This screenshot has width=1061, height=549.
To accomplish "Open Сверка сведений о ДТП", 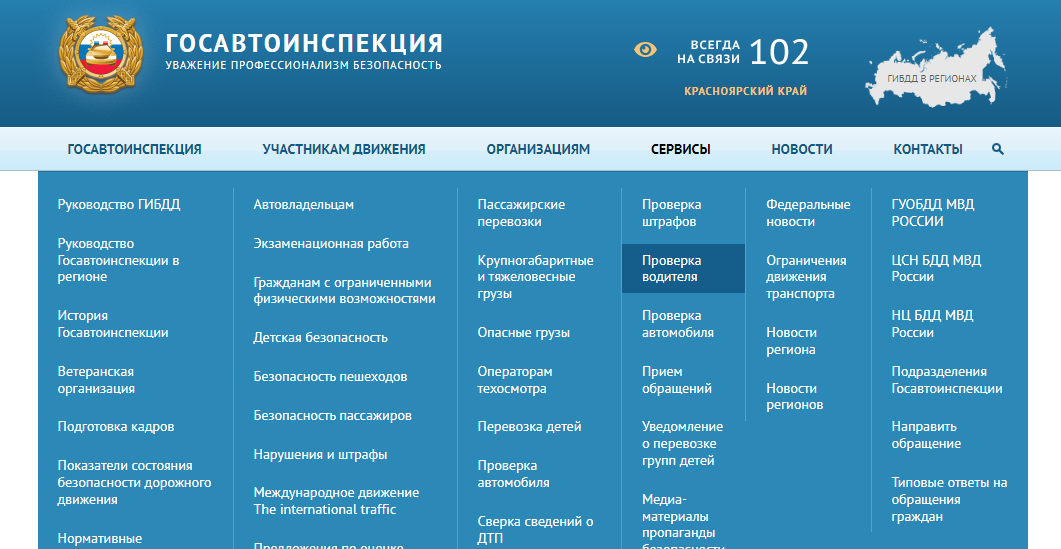I will (535, 530).
